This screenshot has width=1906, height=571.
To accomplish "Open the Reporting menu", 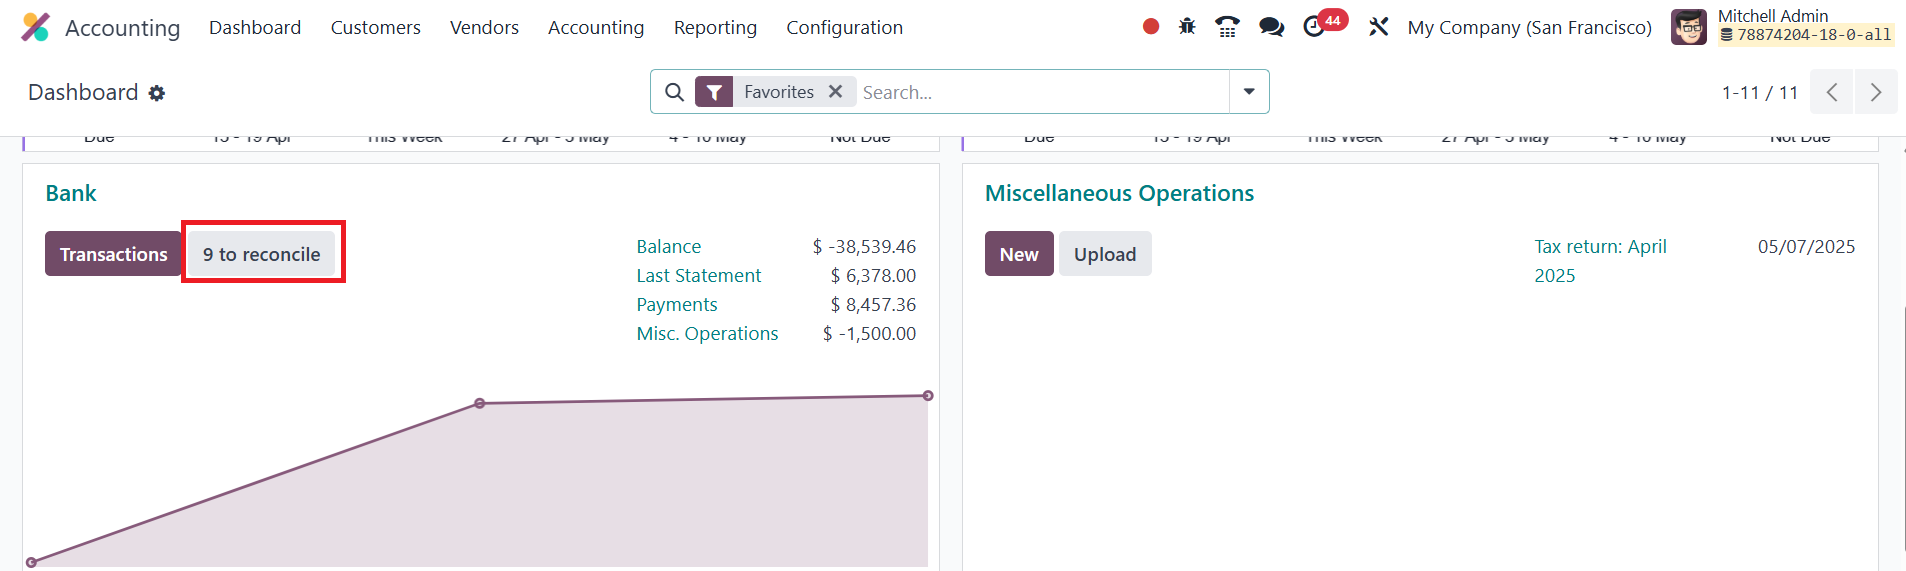I will (x=715, y=28).
